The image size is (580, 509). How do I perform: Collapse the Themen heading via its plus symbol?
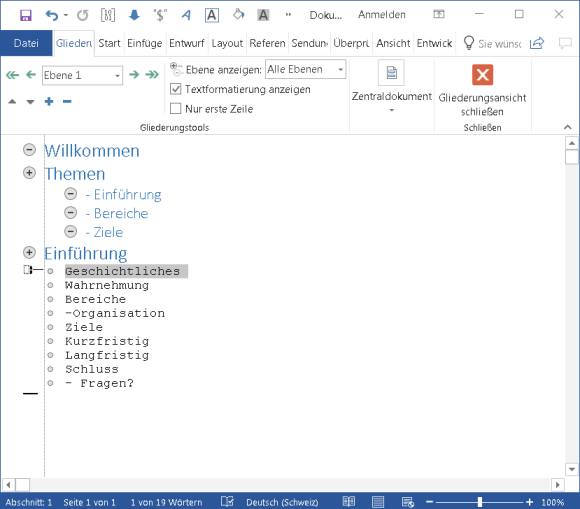point(29,173)
